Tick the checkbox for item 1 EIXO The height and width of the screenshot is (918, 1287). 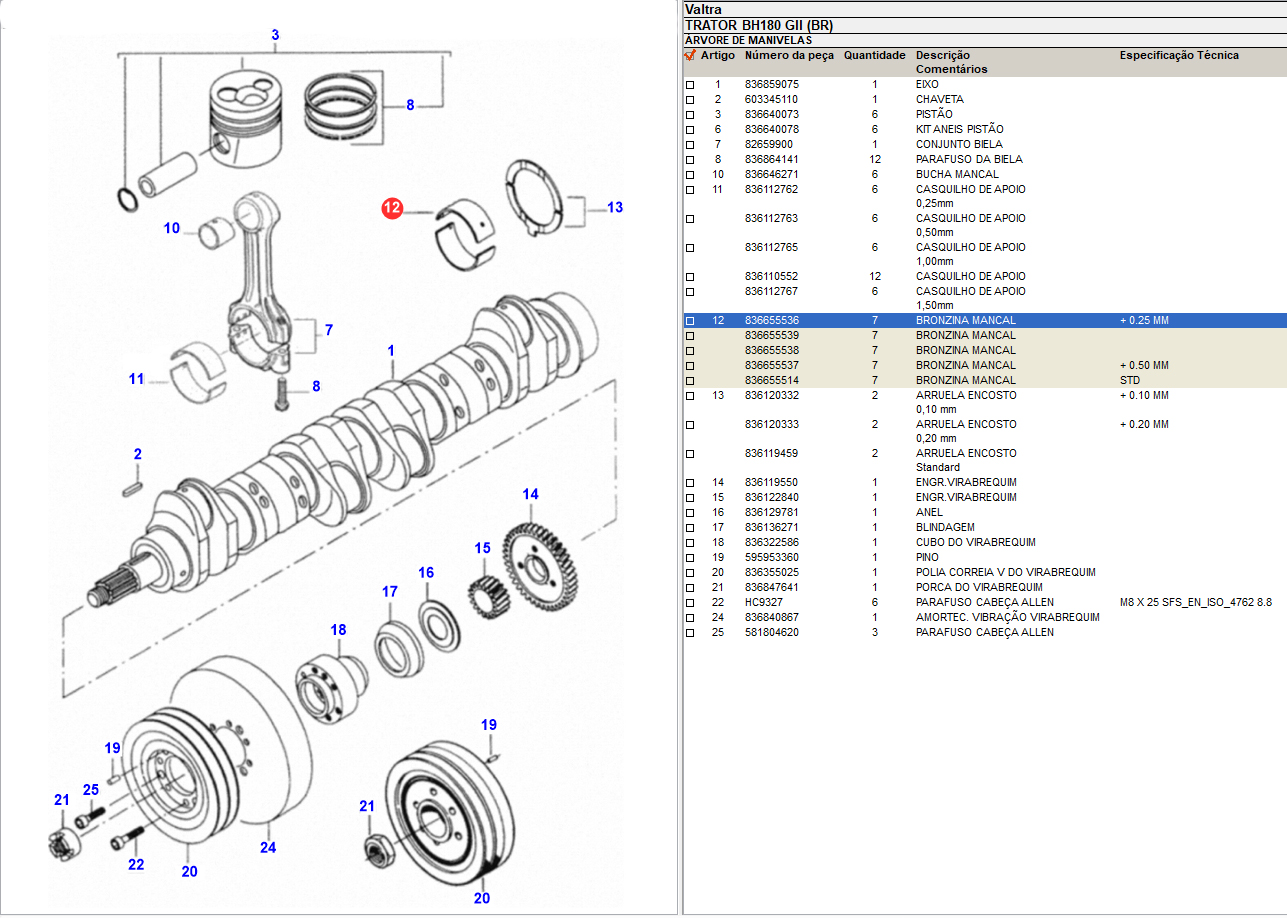(x=690, y=85)
